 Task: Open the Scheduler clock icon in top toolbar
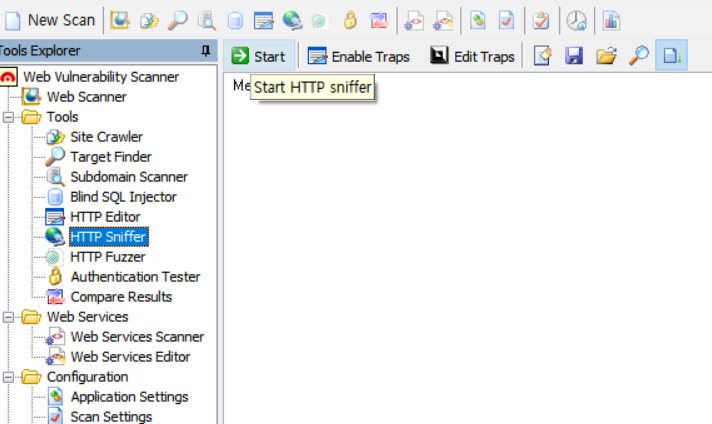[x=576, y=20]
